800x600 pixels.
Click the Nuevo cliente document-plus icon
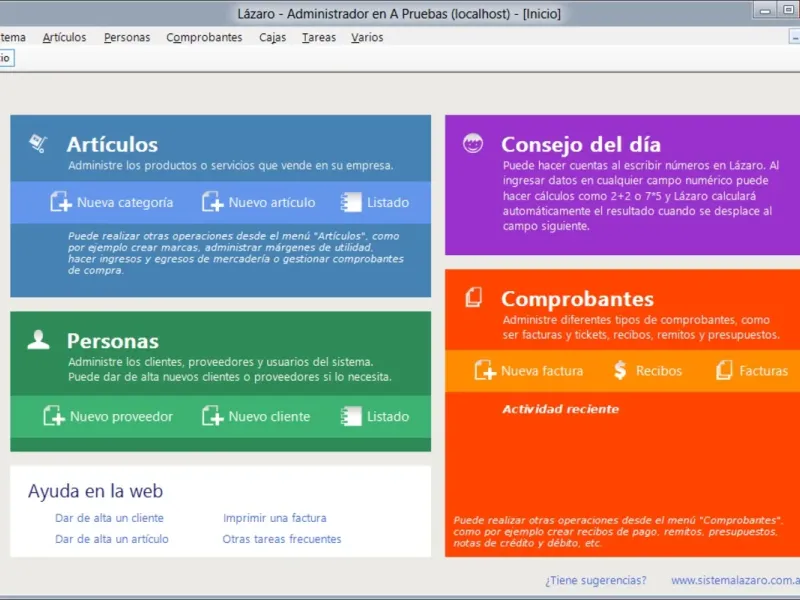click(x=212, y=416)
